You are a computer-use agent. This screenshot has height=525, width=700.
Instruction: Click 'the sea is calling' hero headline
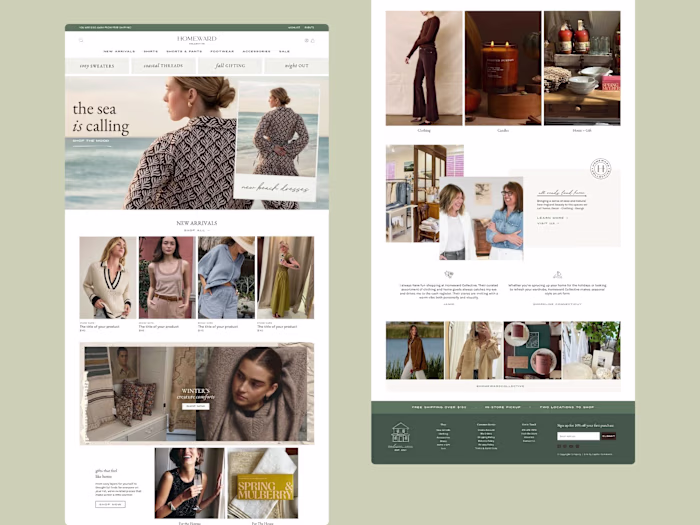[101, 118]
